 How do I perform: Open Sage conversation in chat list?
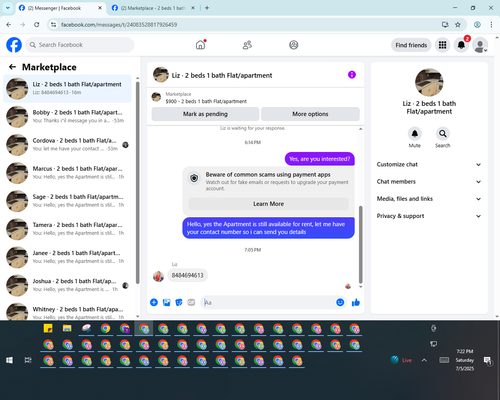[68, 201]
